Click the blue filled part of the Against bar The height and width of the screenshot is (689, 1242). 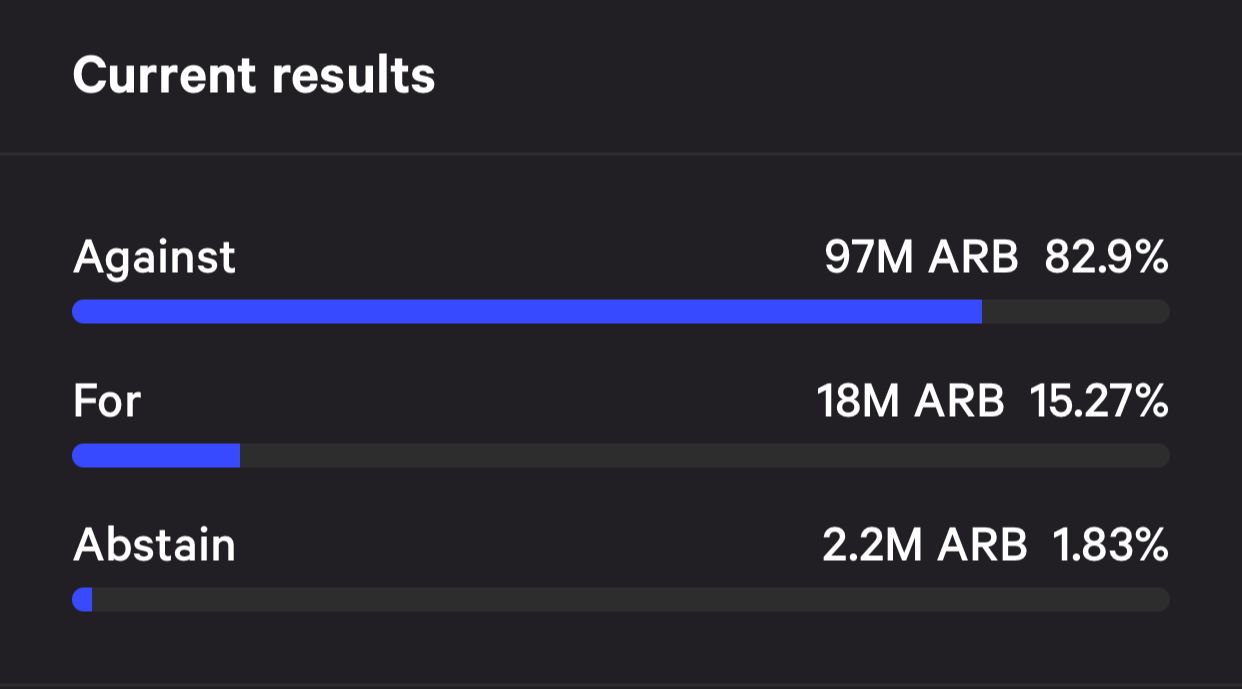[527, 312]
